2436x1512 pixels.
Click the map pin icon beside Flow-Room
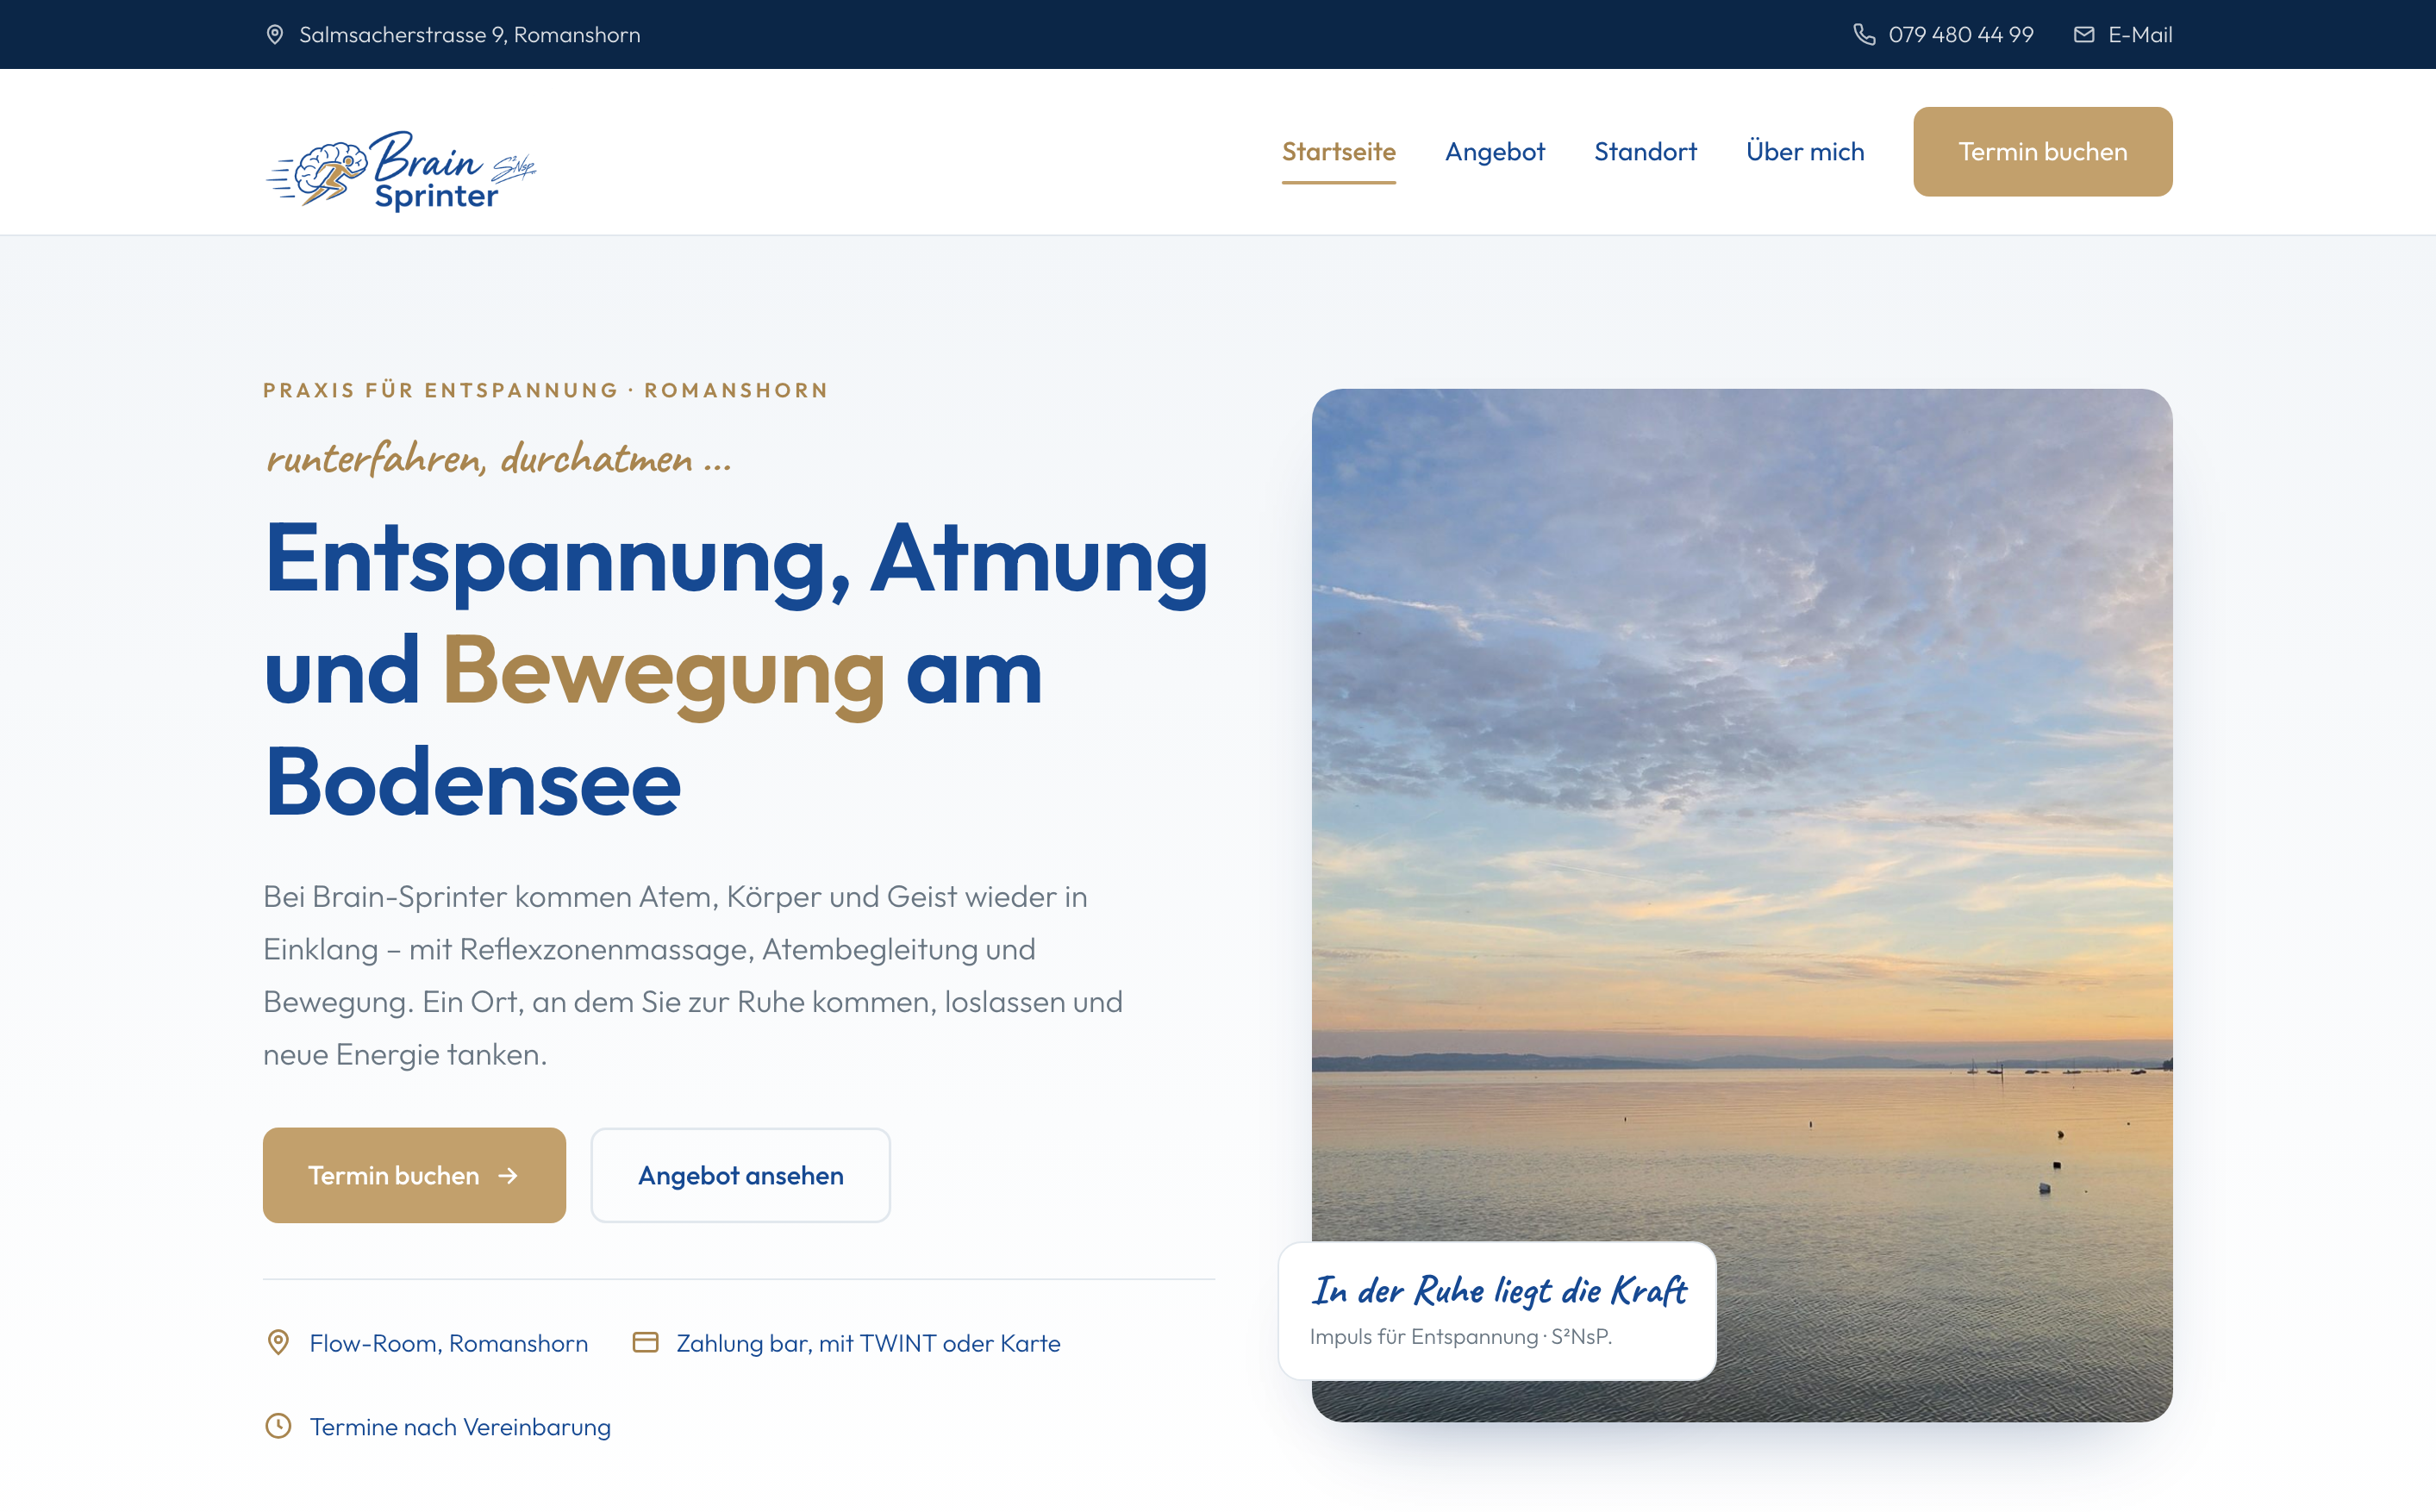click(x=279, y=1342)
